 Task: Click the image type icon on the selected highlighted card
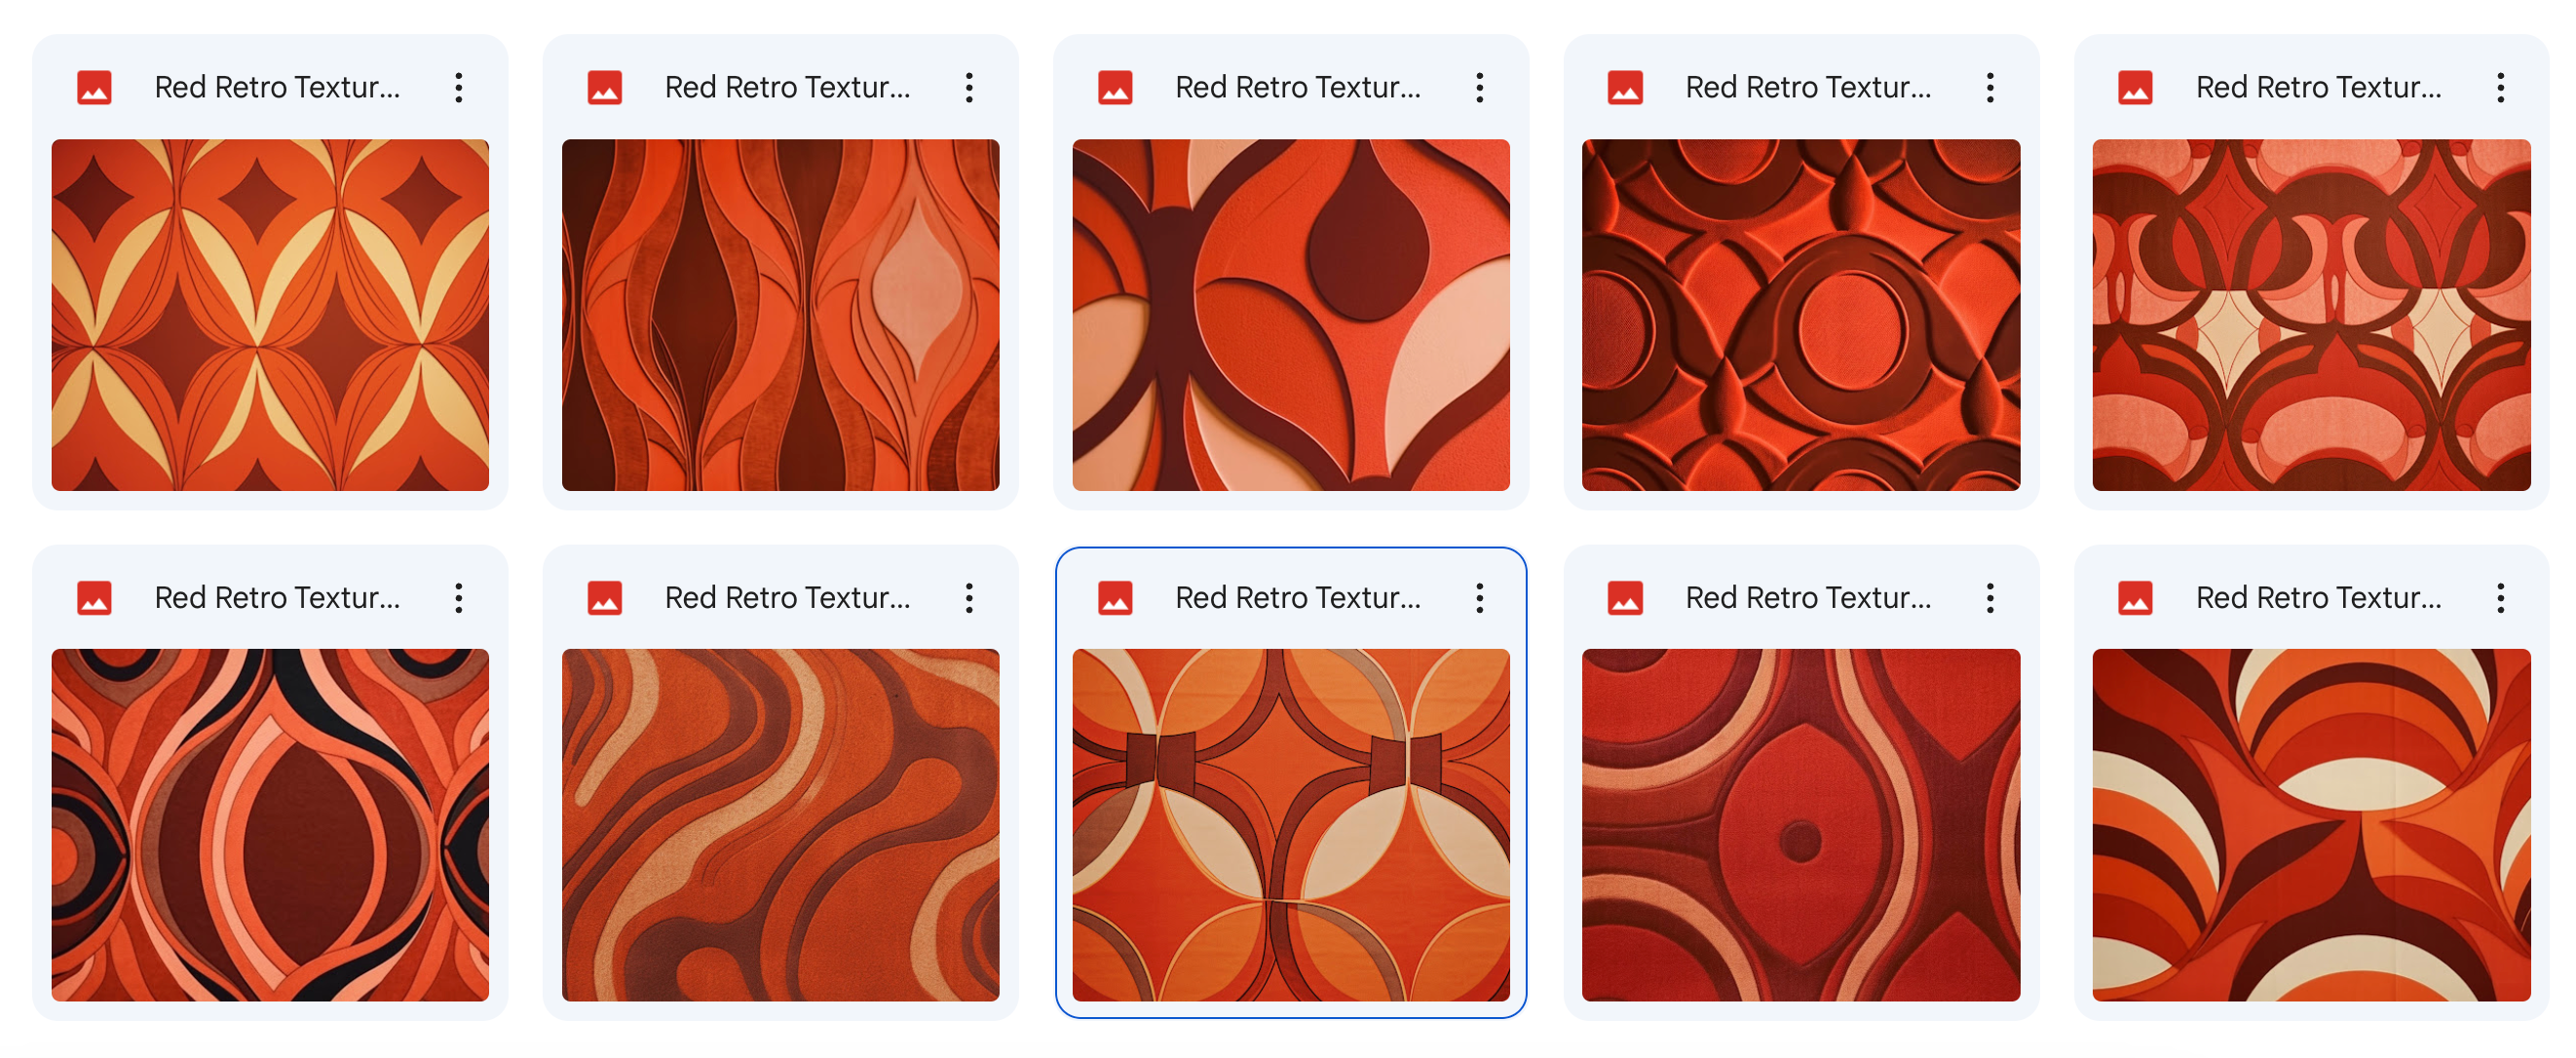1115,597
